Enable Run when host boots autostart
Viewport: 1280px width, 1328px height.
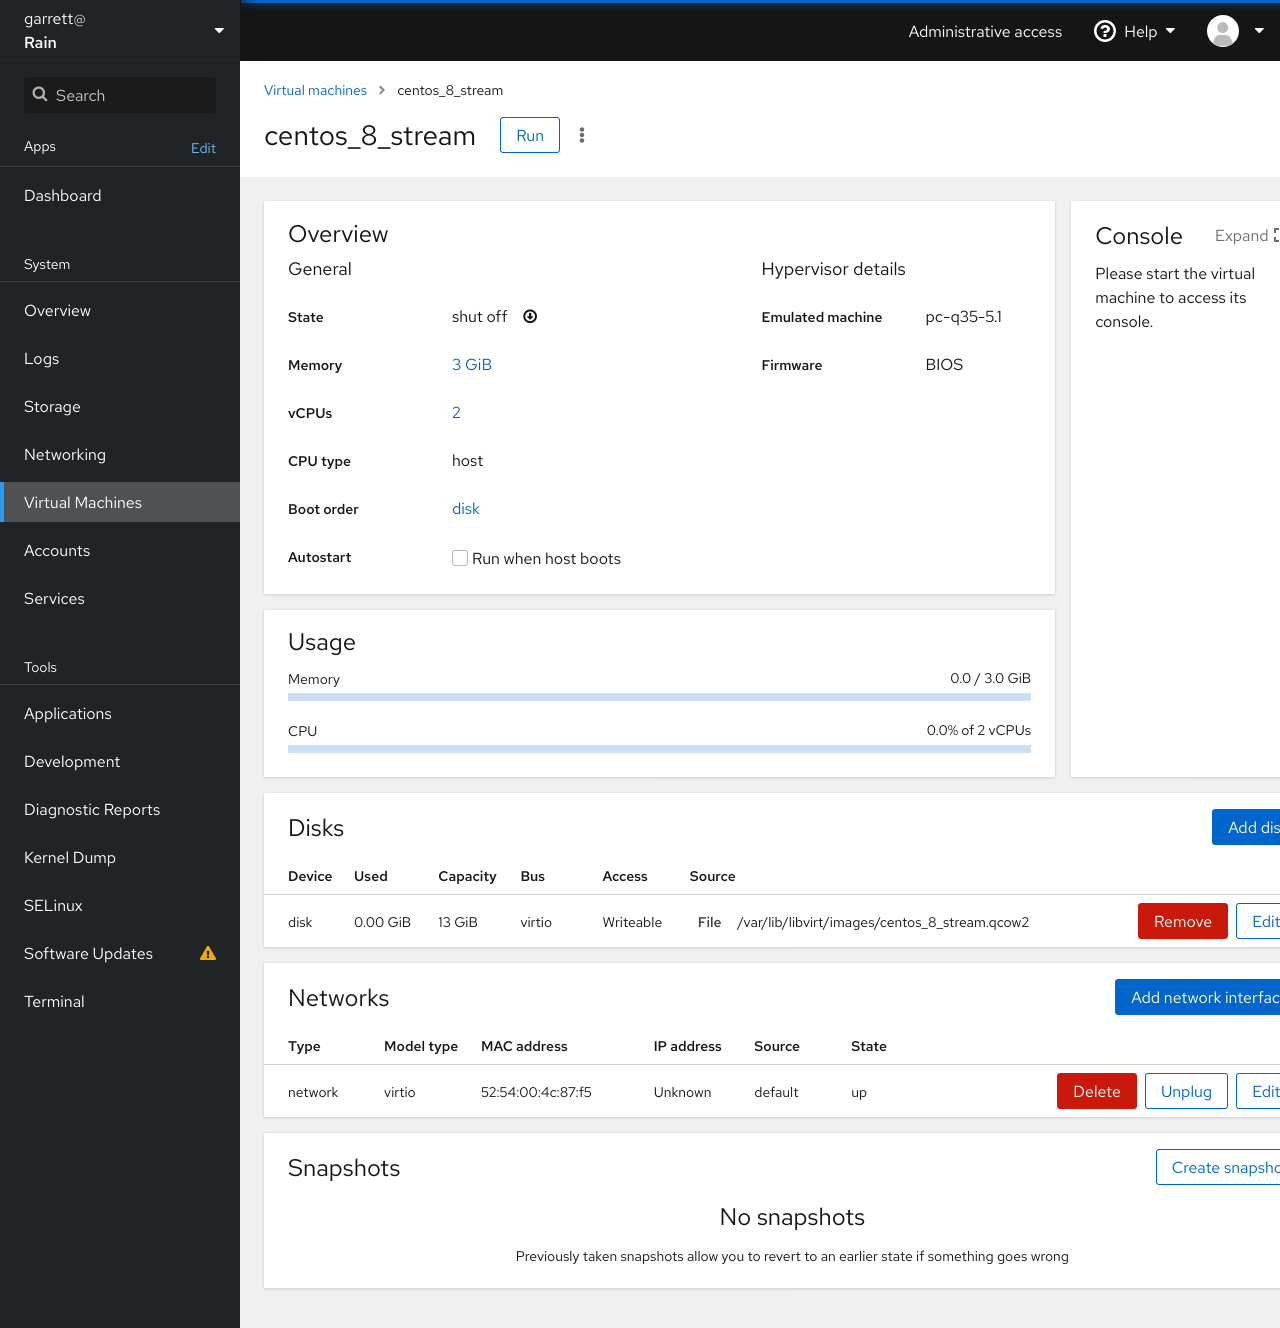pyautogui.click(x=460, y=558)
